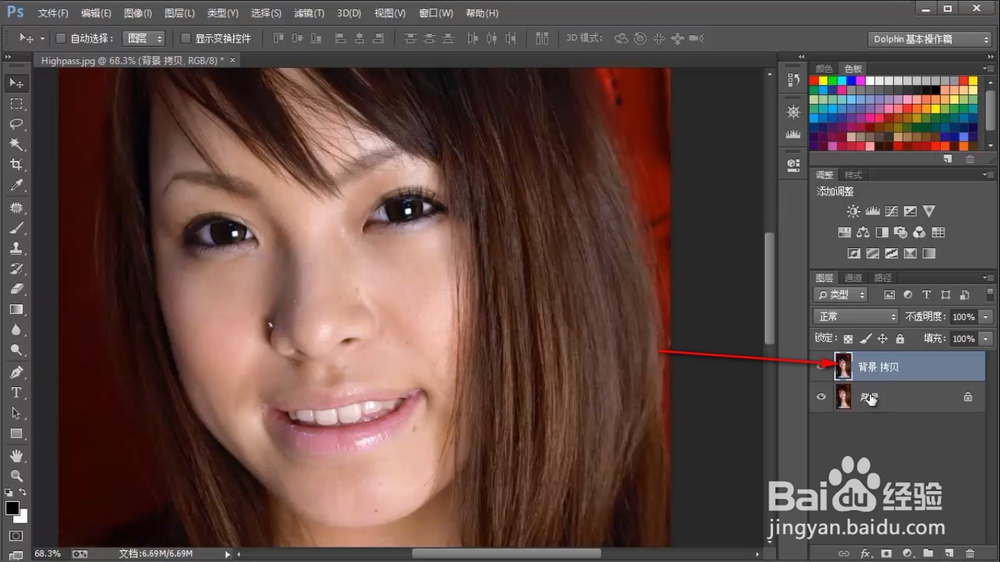Enable the 自动选择 checkbox
Image resolution: width=1000 pixels, height=562 pixels.
click(x=61, y=38)
